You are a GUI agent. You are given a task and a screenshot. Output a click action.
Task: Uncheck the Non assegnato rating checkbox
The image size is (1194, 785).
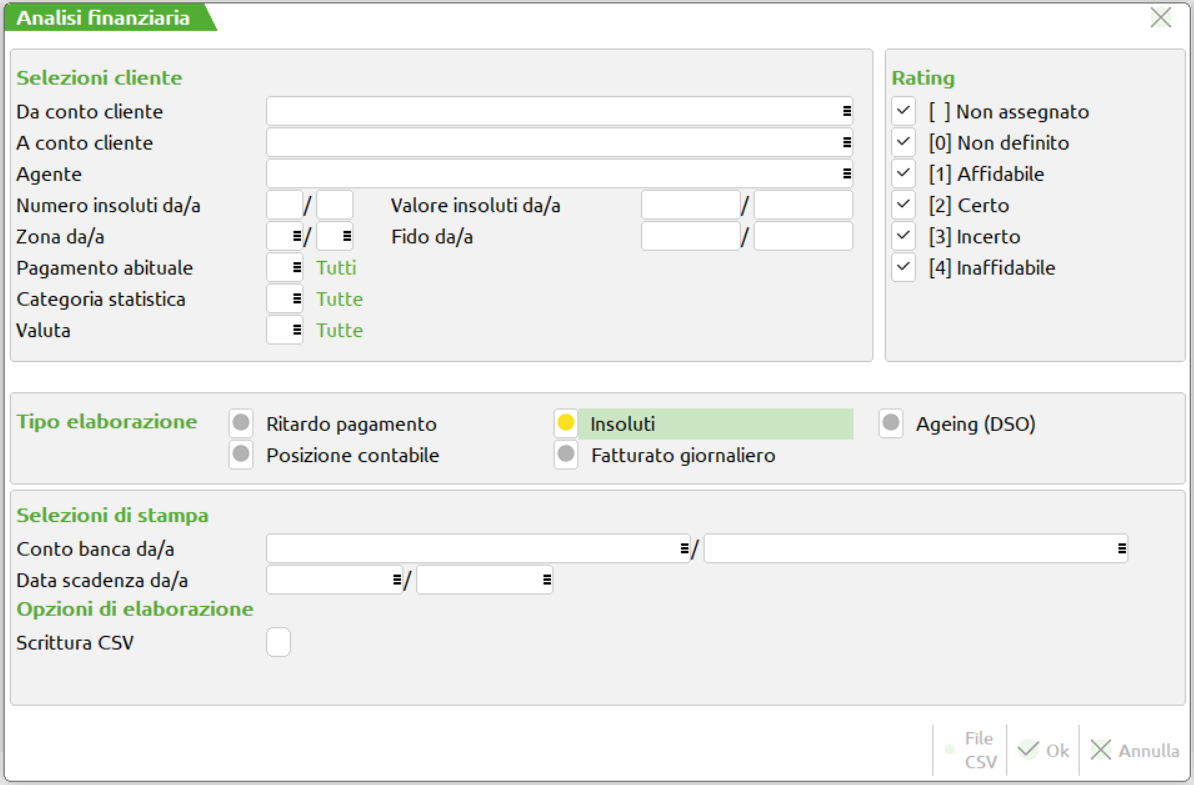tap(904, 111)
